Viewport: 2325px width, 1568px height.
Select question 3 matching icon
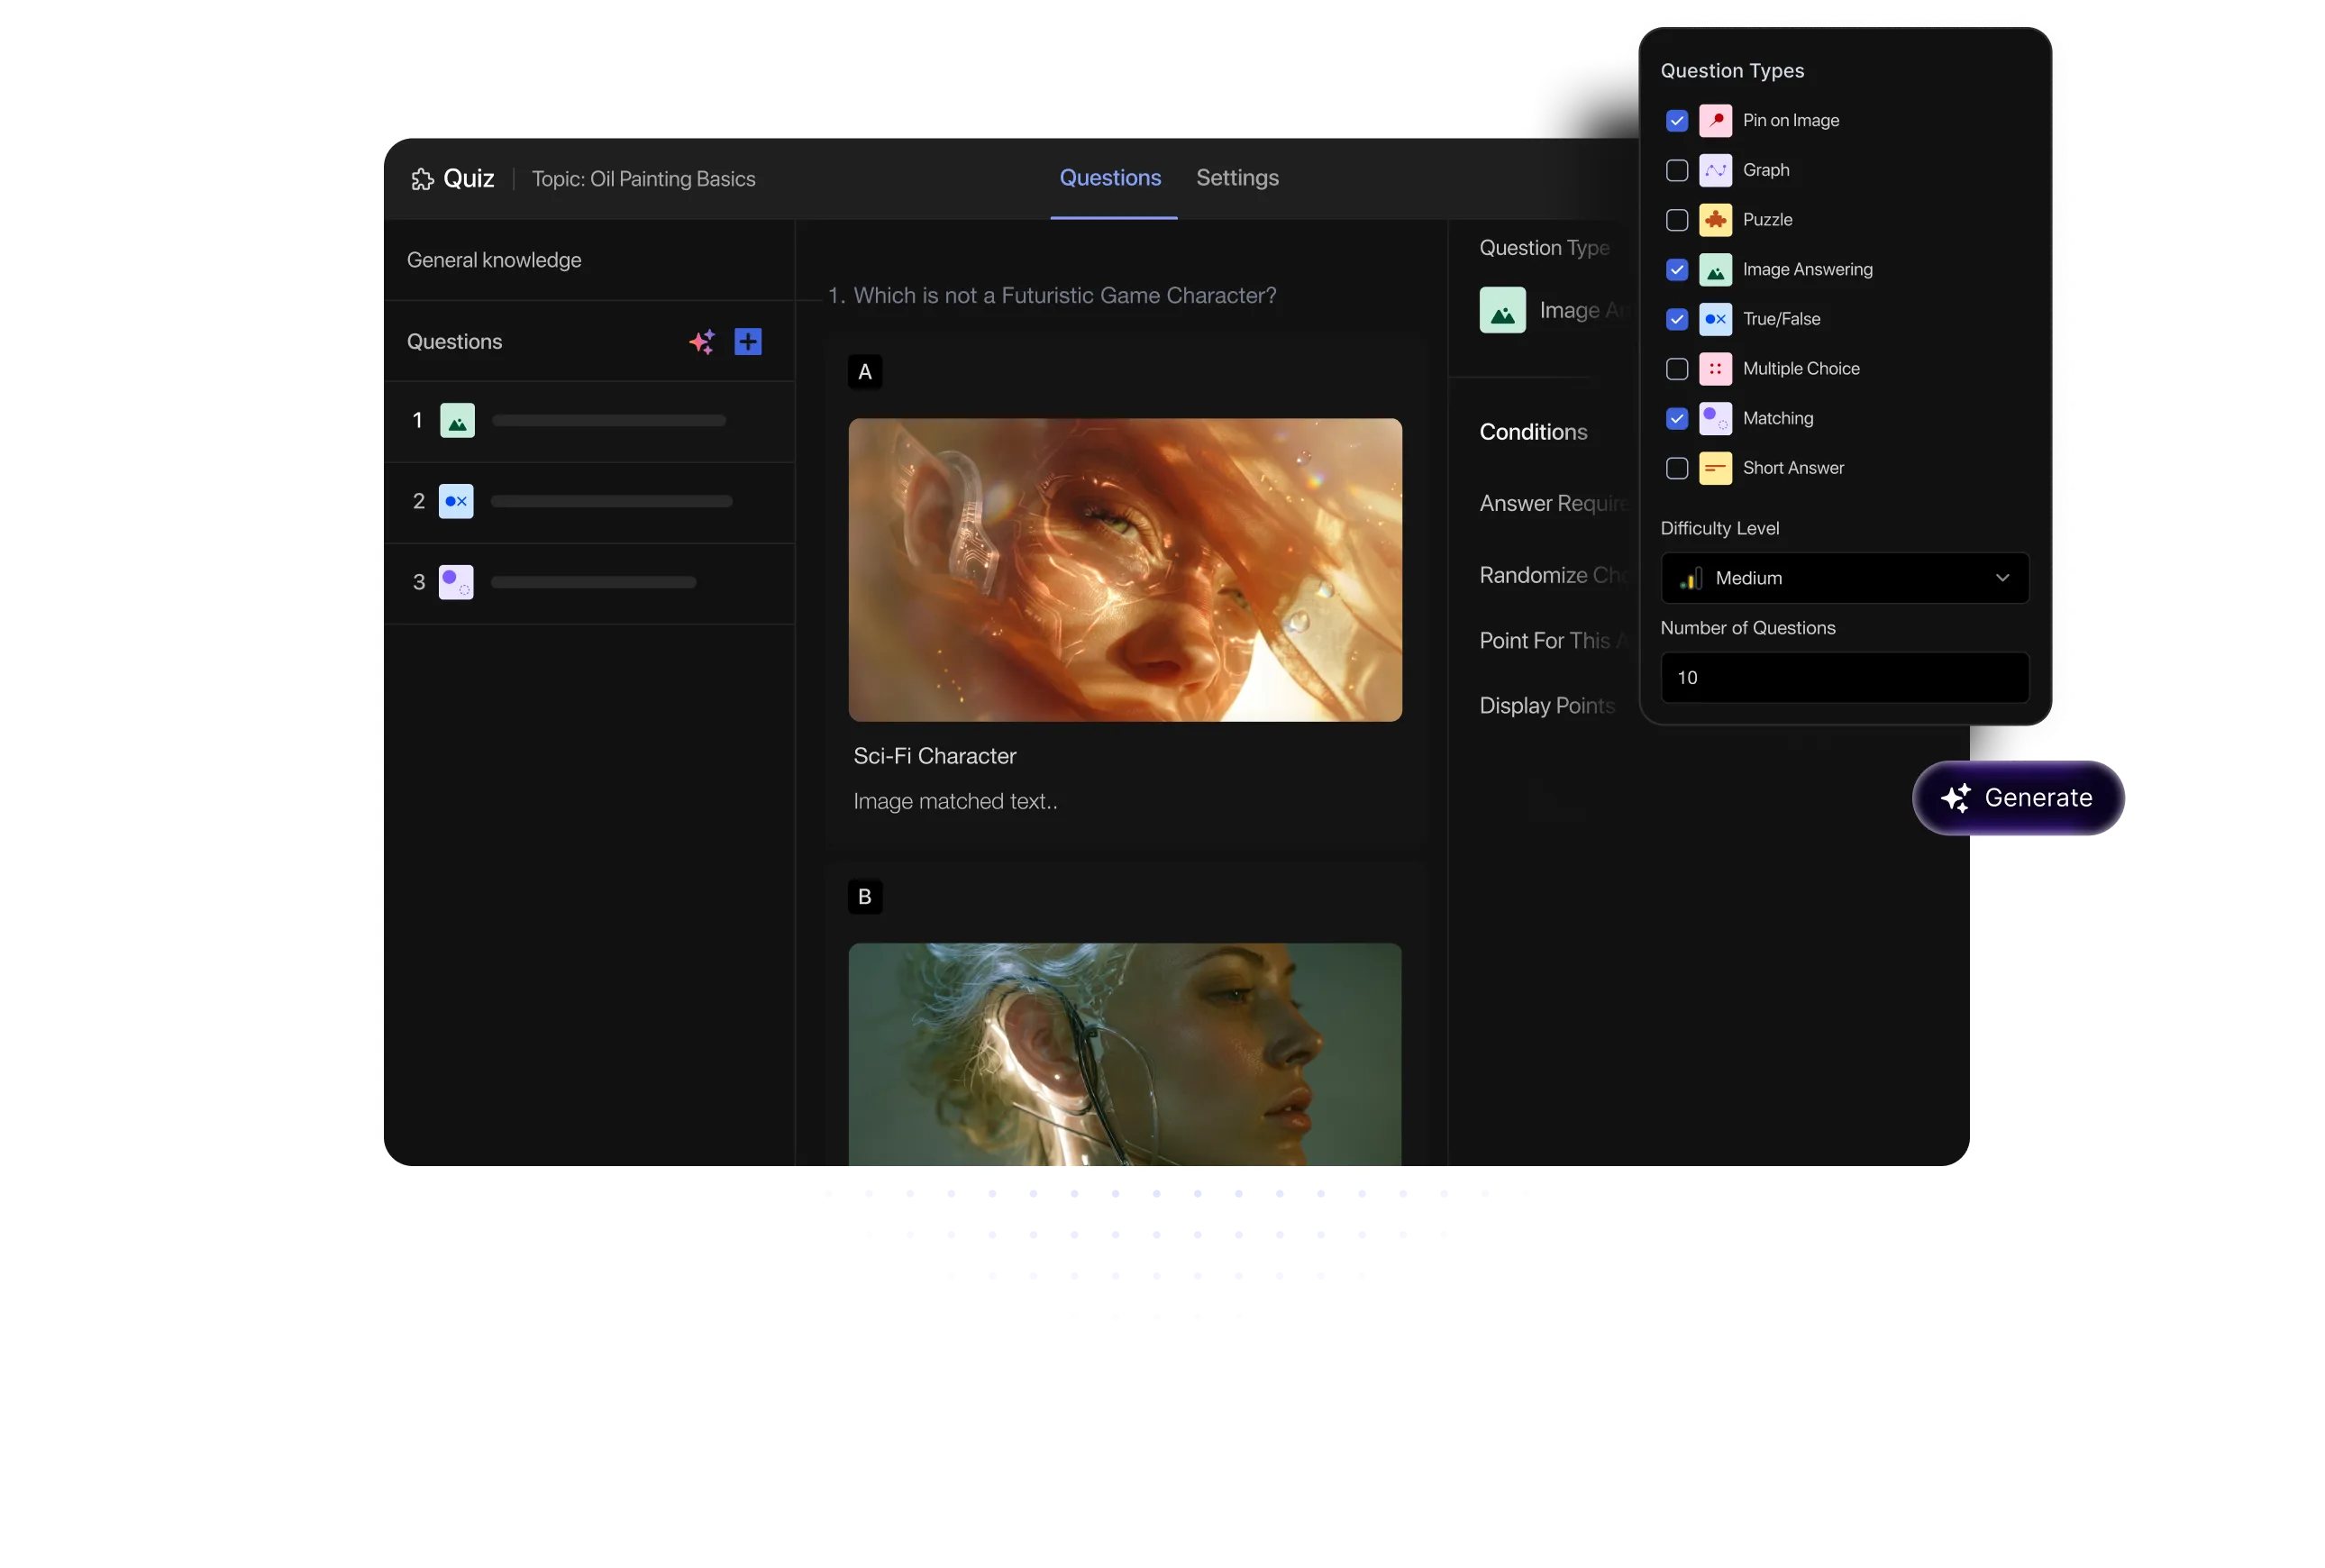(x=456, y=582)
